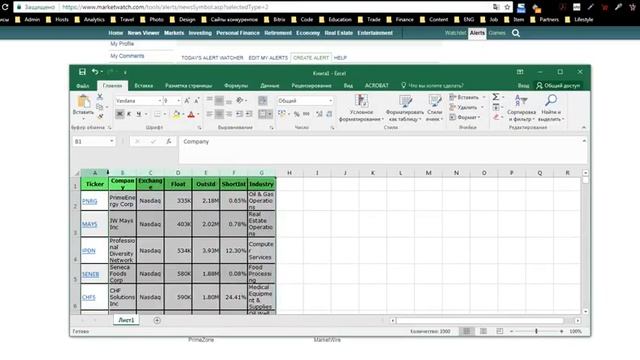Open the number format Общий dropdown
The width and height of the screenshot is (640, 360).
tap(330, 100)
